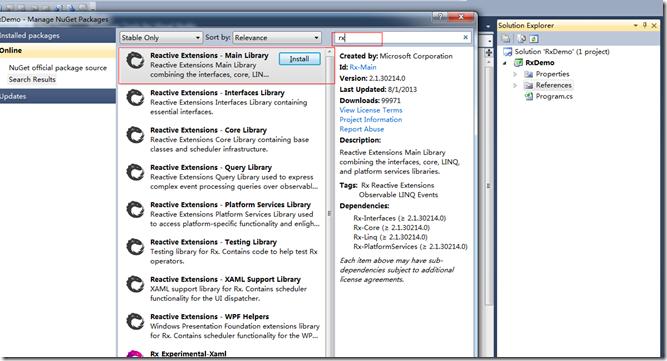Click the References folder icon
Screen dimensions: 667x361
click(x=528, y=85)
